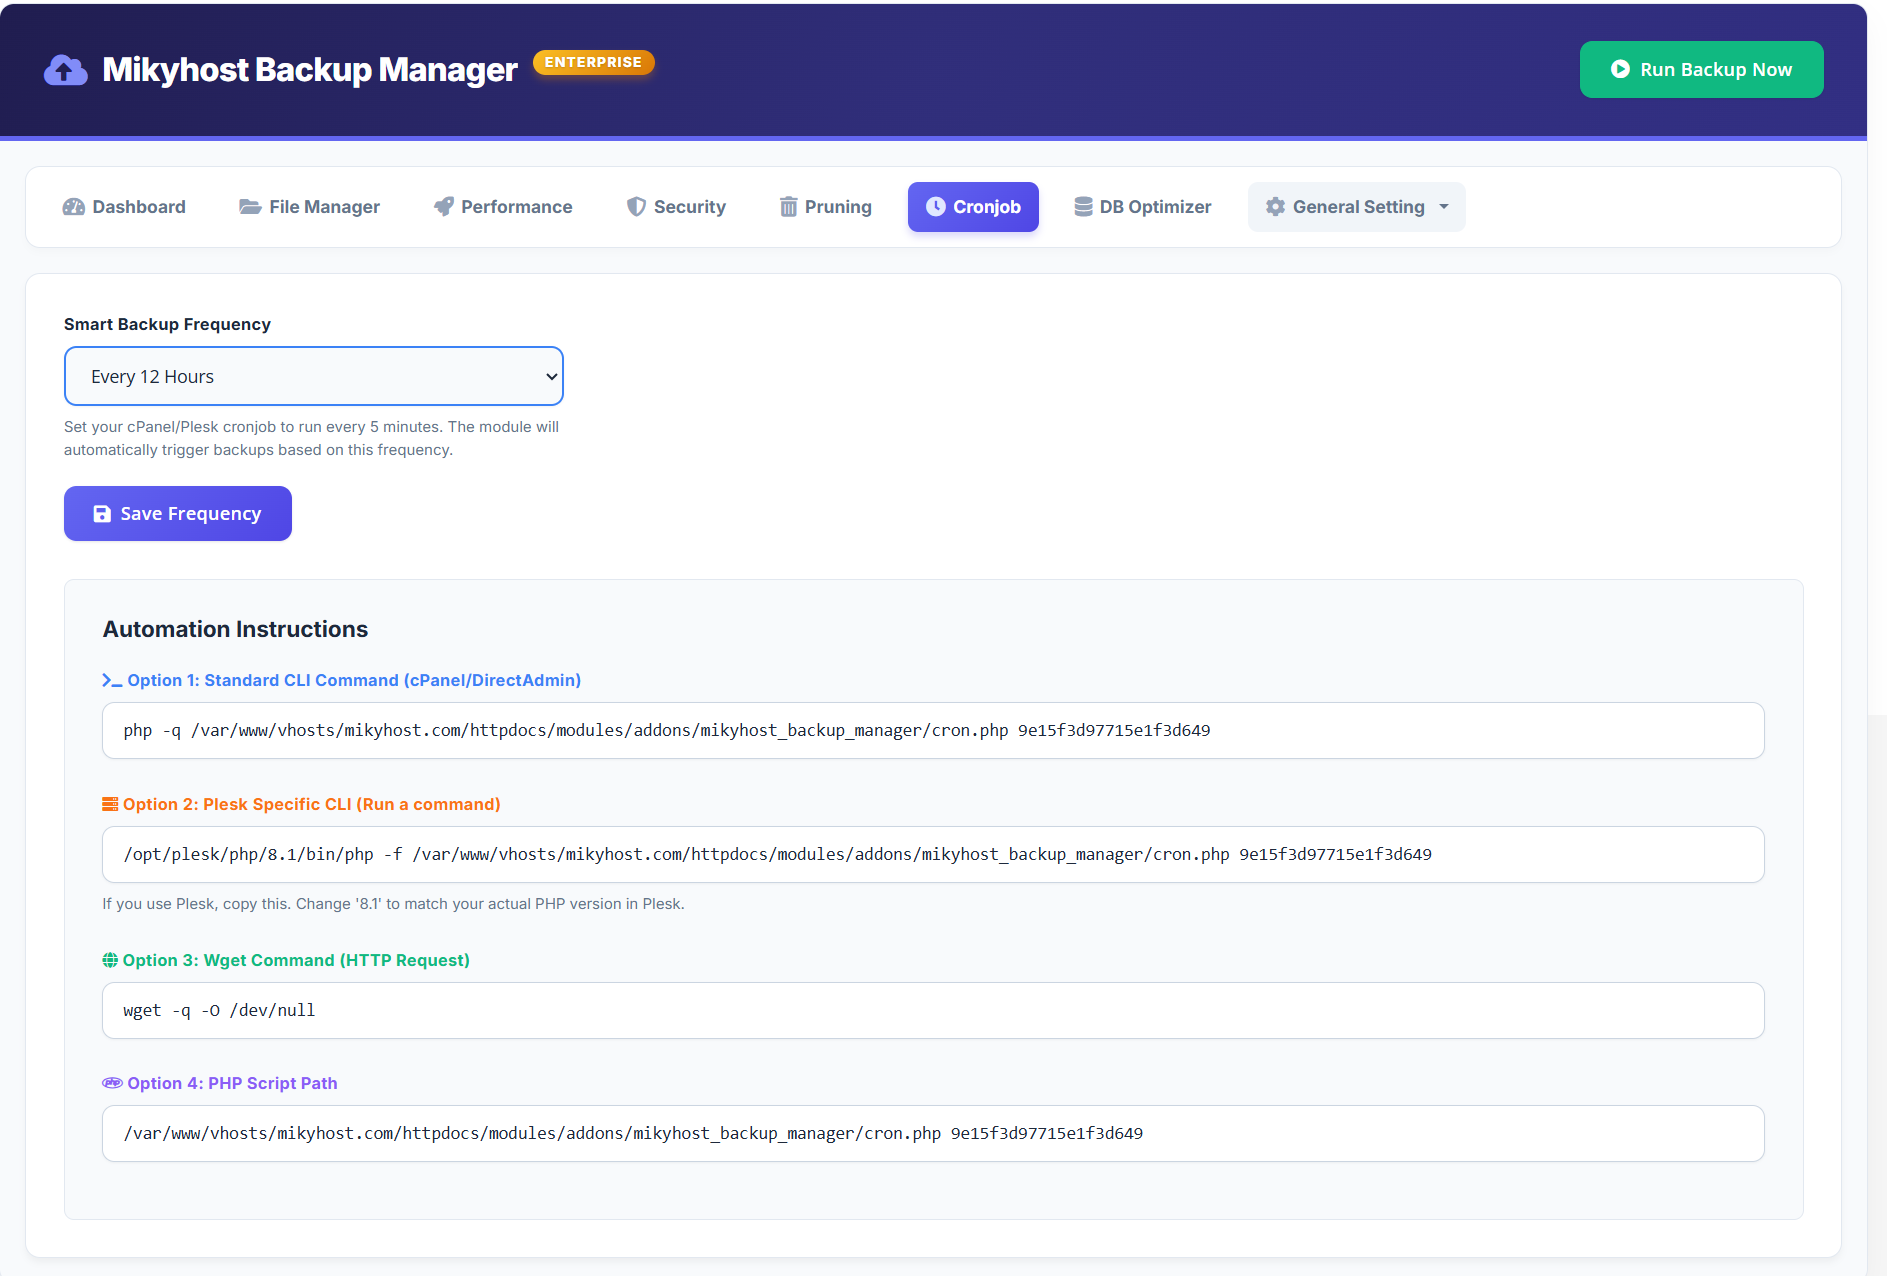Click the Dashboard gauge icon
Viewport: 1887px width, 1276px height.
tap(74, 207)
